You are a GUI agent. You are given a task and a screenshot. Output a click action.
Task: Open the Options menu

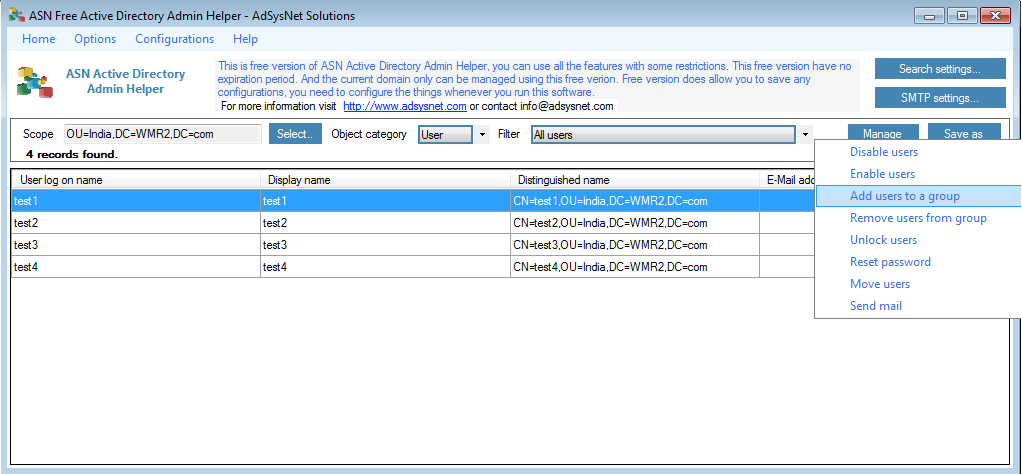[x=95, y=38]
